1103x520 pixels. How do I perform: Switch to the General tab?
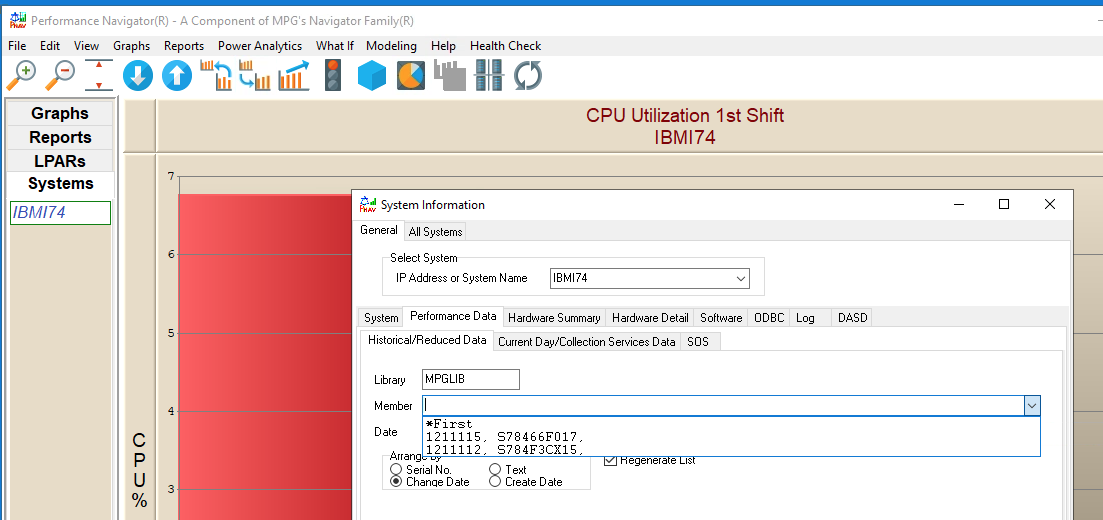coord(378,230)
